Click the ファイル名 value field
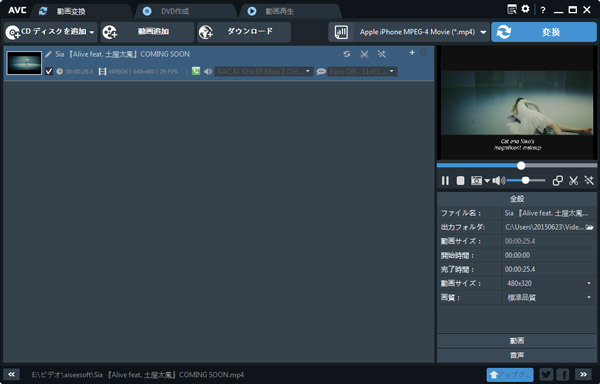600x384 pixels. [549, 213]
